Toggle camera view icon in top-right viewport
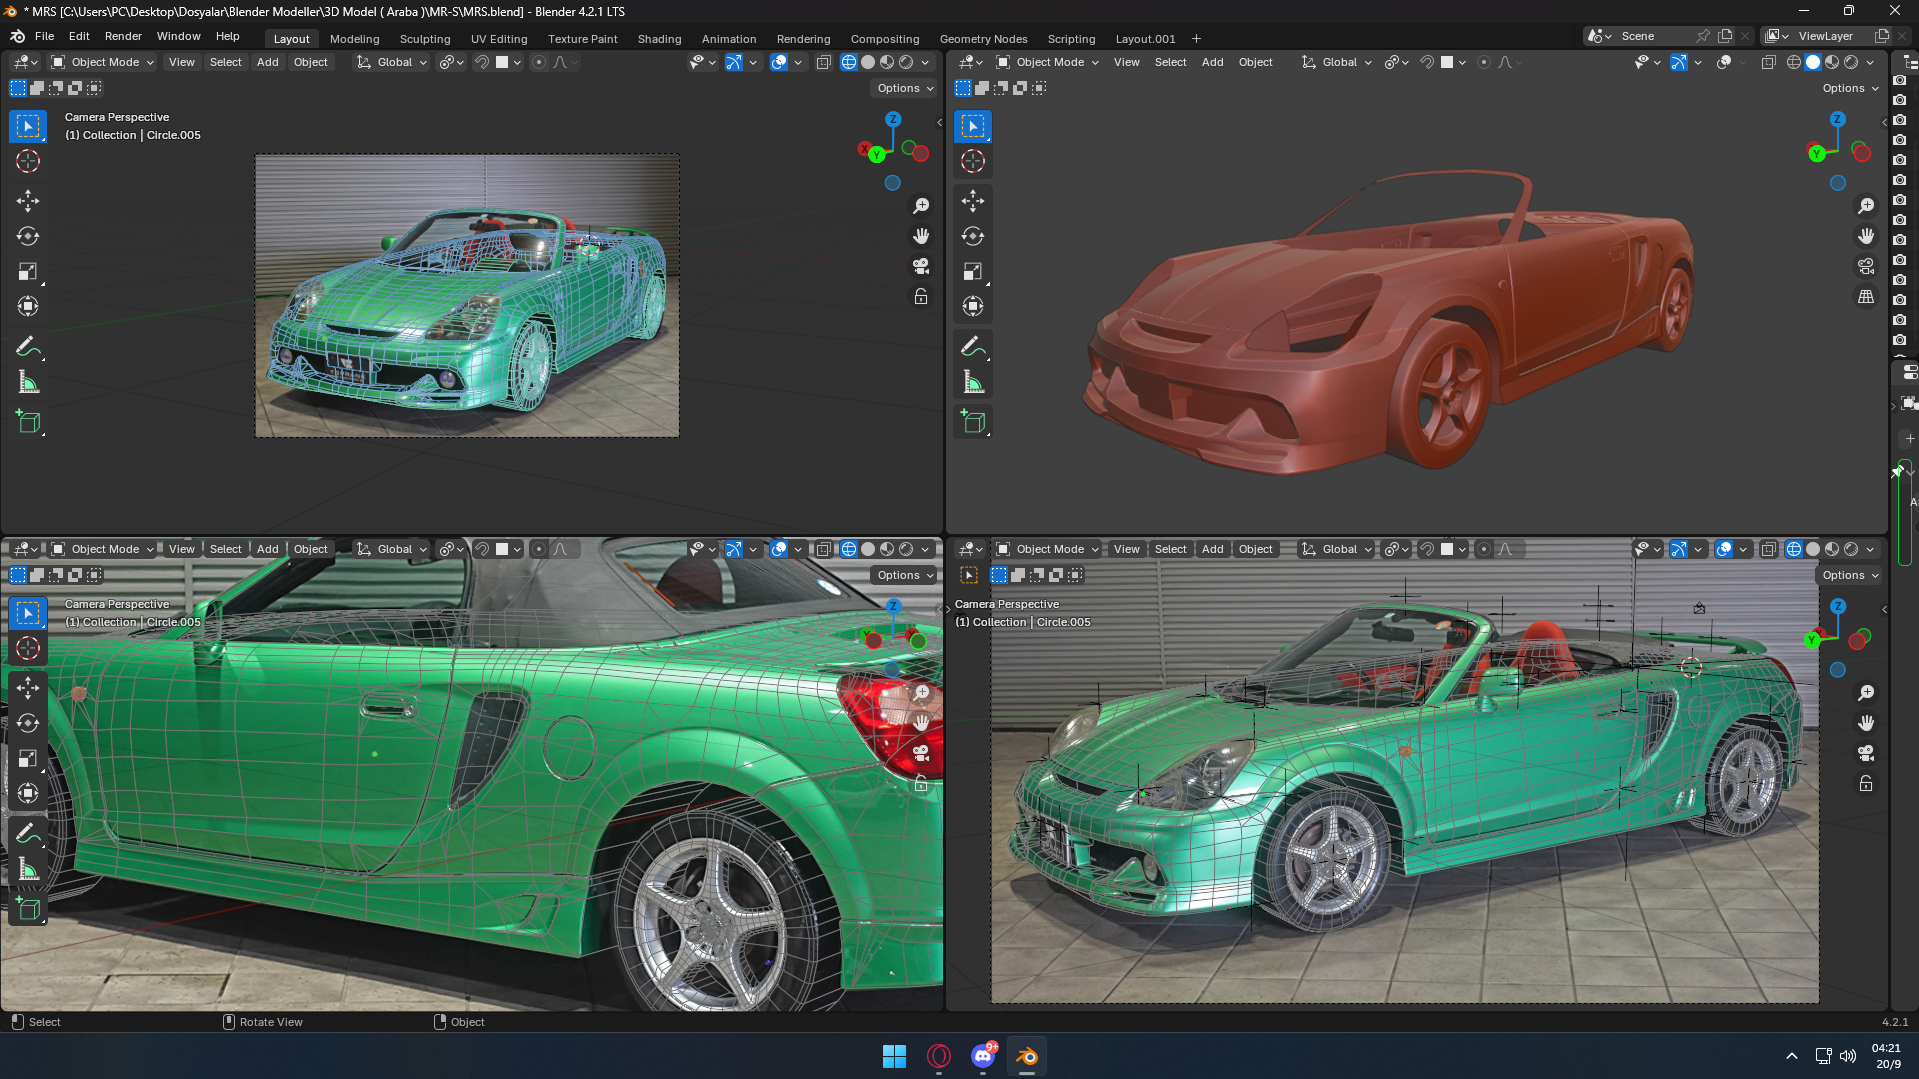This screenshot has height=1079, width=1919. coord(1866,266)
